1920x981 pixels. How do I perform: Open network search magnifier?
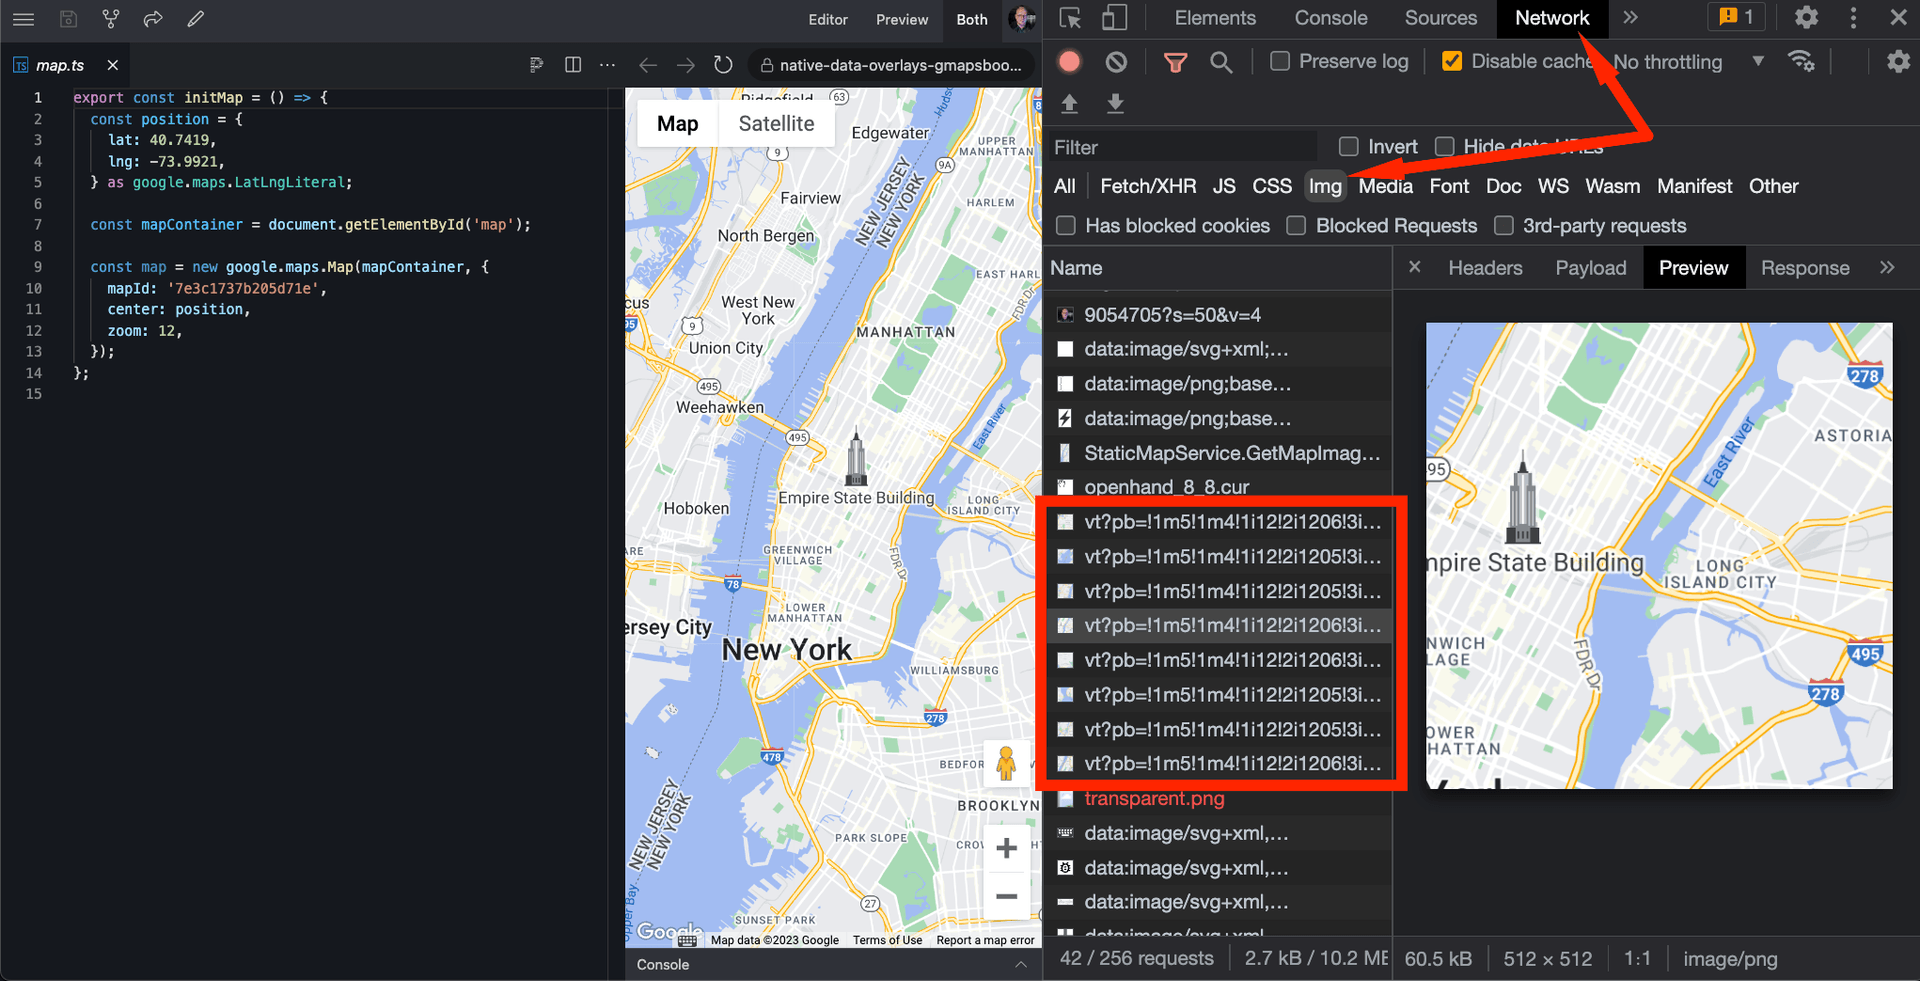tap(1221, 62)
